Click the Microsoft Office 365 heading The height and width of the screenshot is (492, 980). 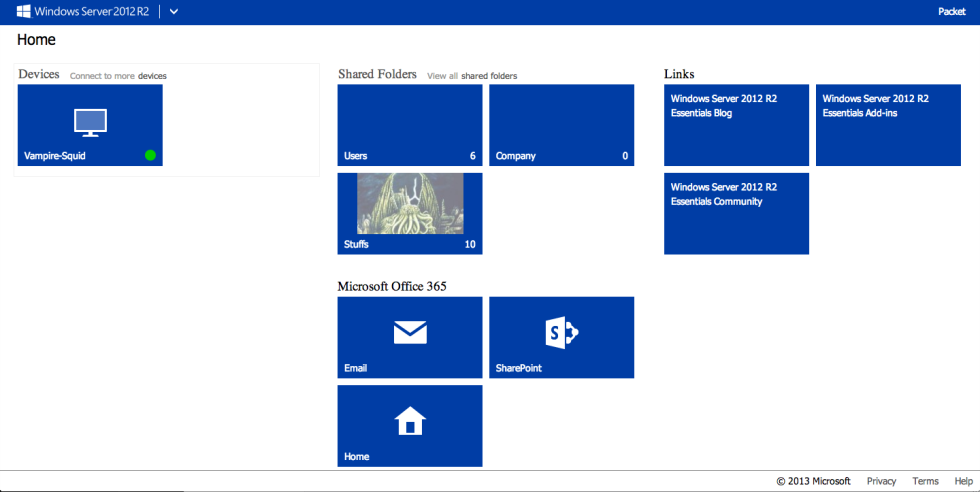pyautogui.click(x=392, y=287)
